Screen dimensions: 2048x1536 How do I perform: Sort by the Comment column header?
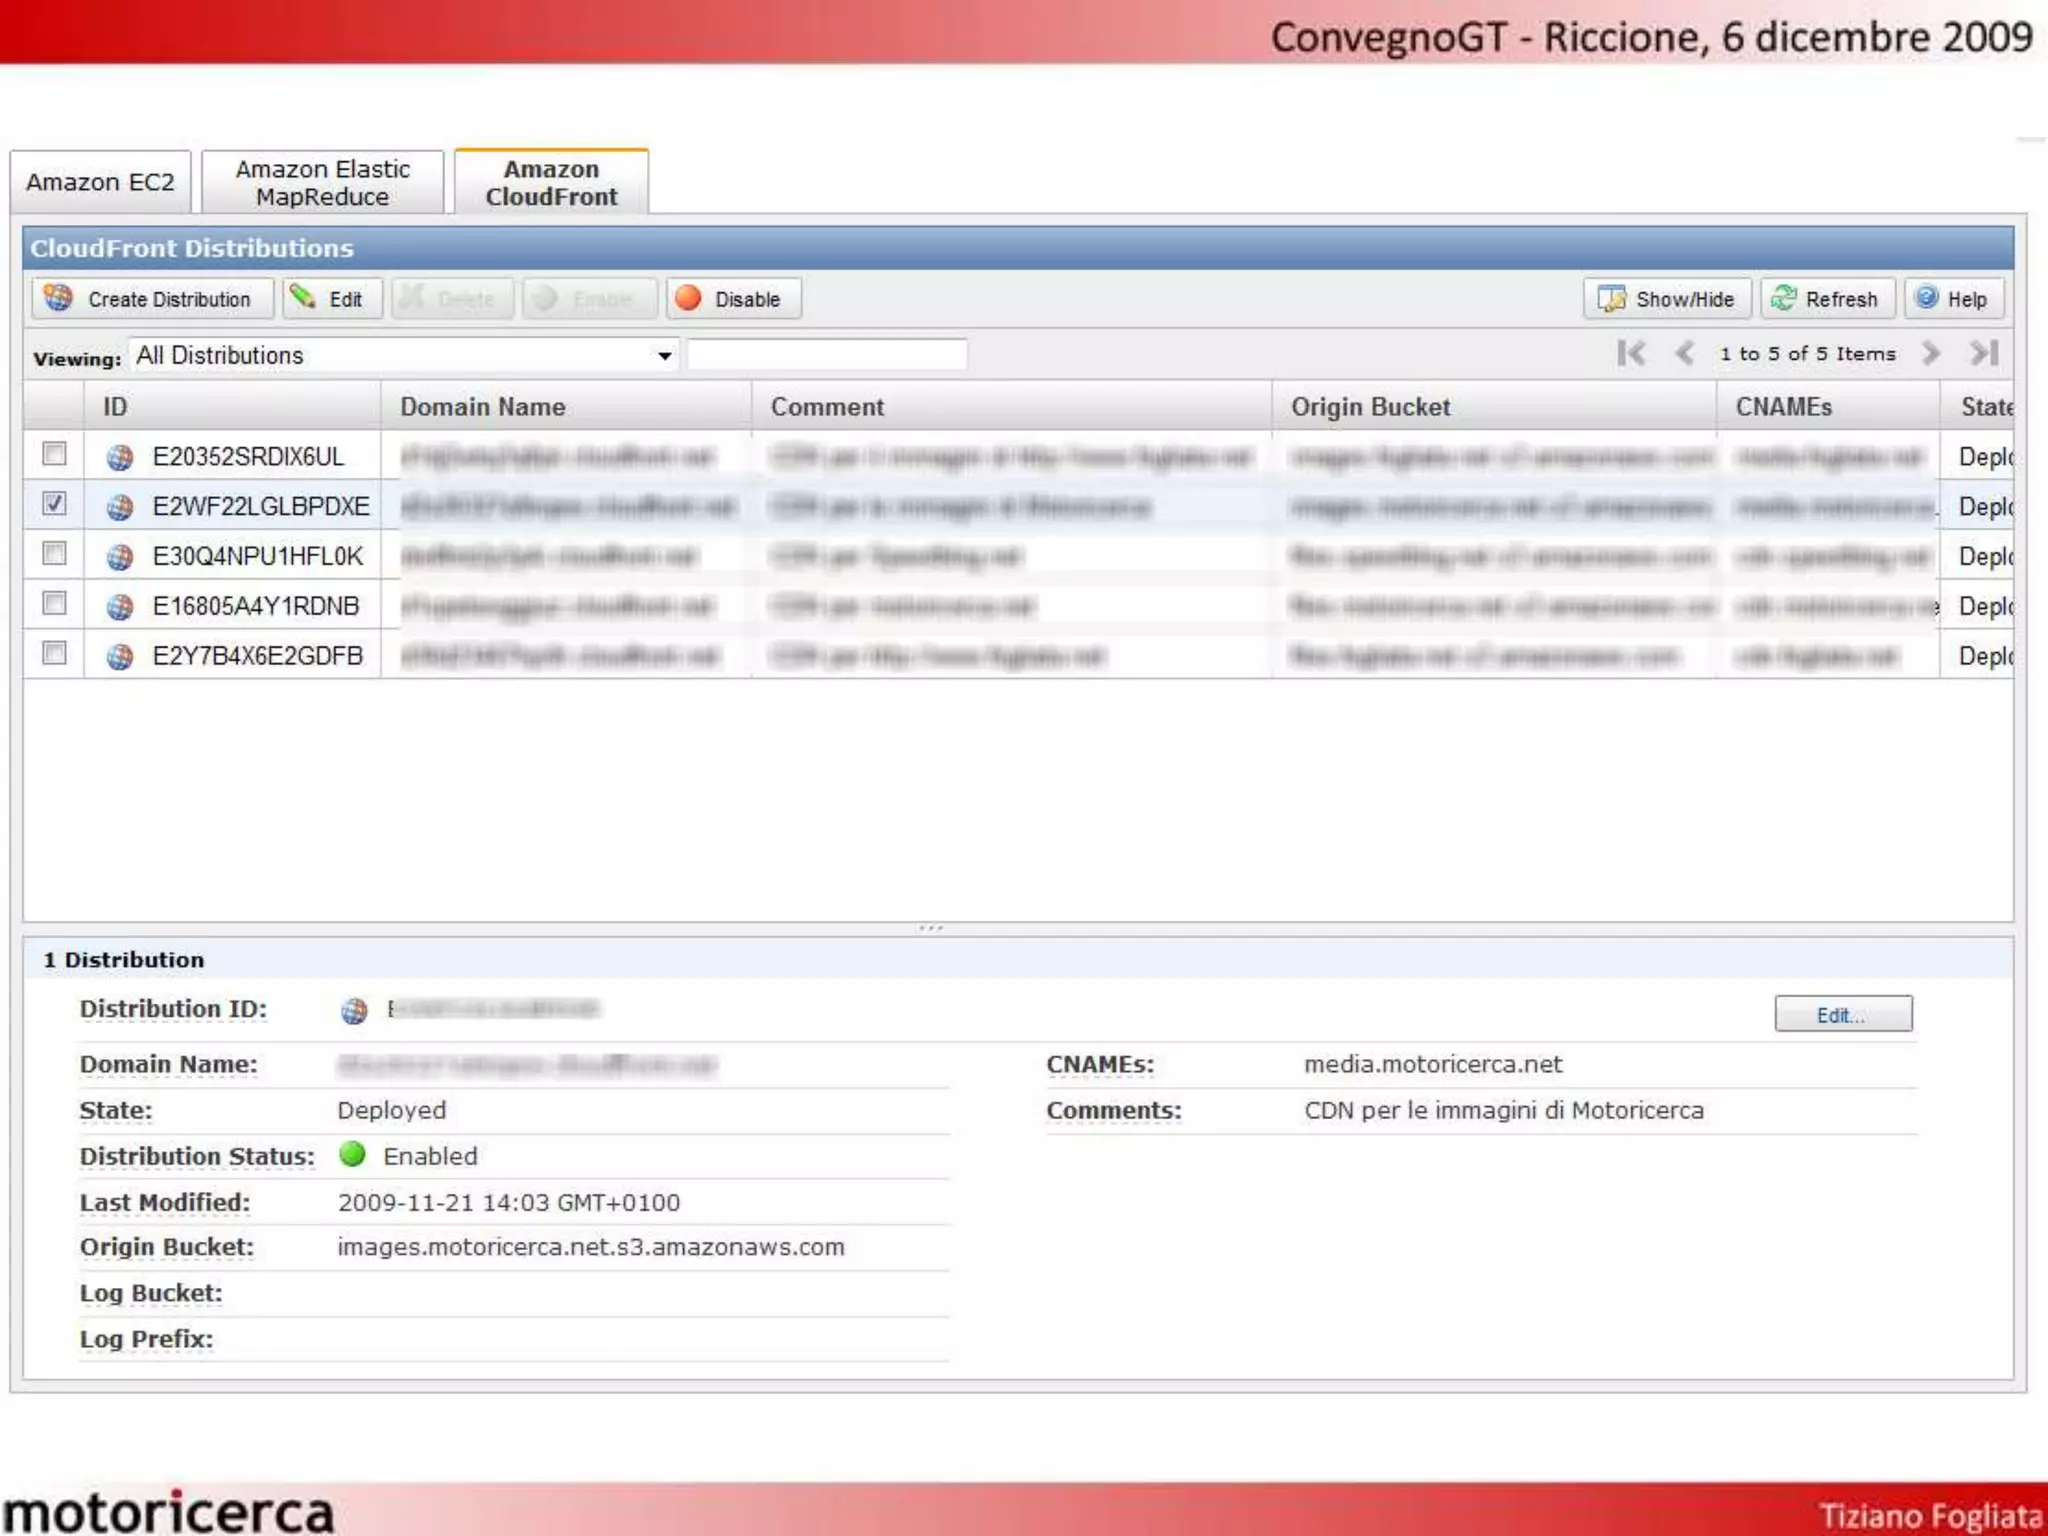[x=1011, y=406]
